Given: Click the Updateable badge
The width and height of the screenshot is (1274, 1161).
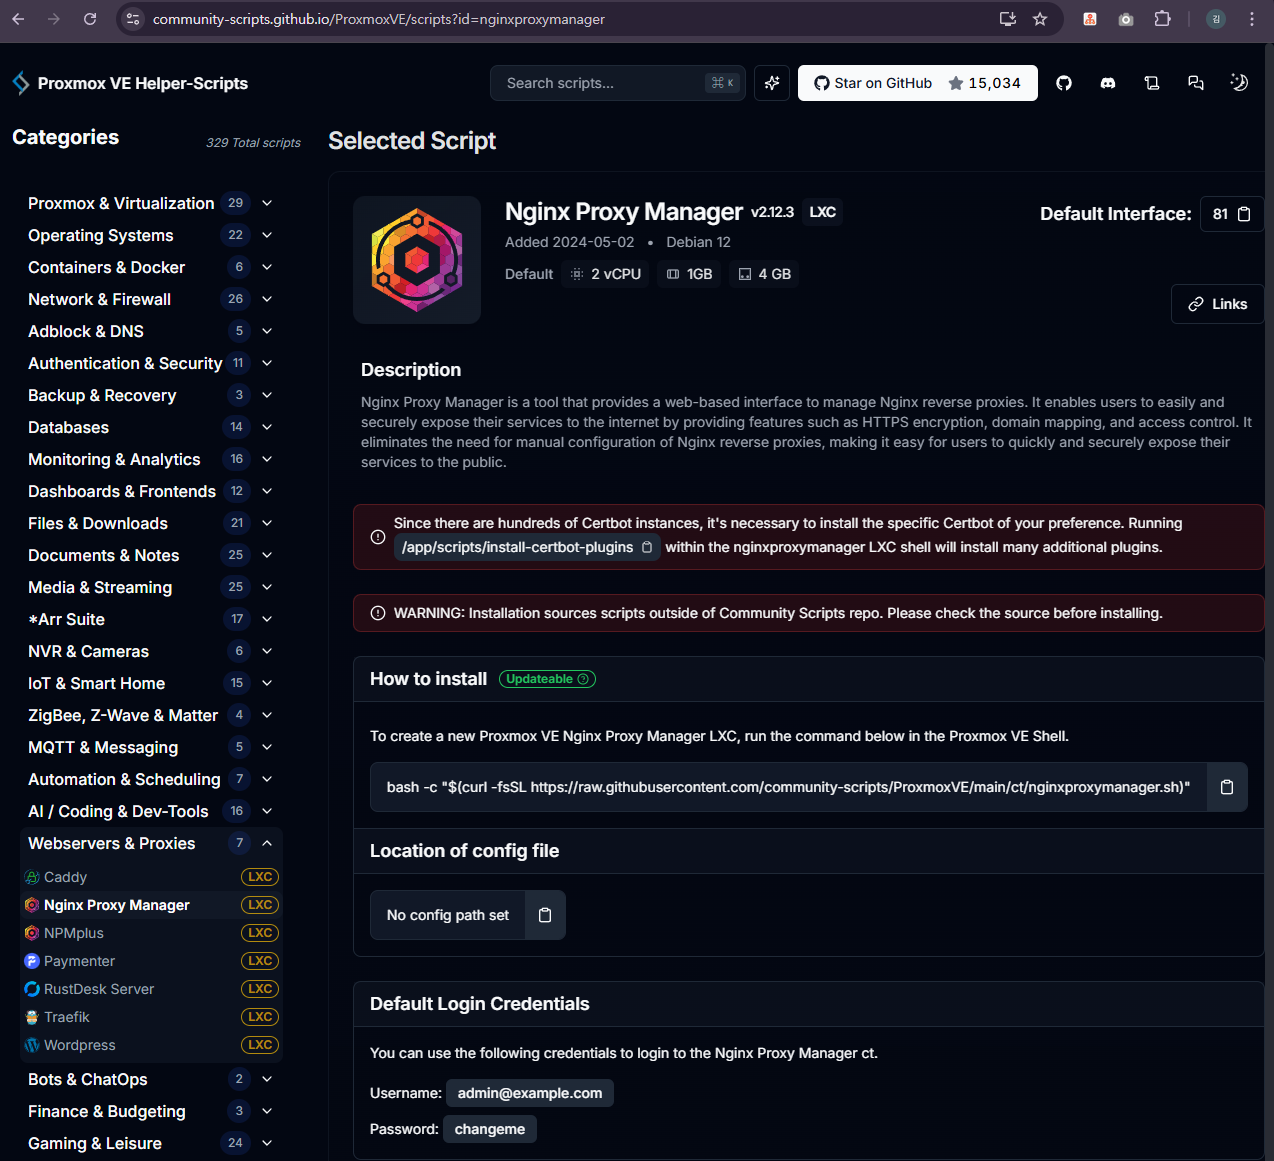Looking at the screenshot, I should [547, 679].
